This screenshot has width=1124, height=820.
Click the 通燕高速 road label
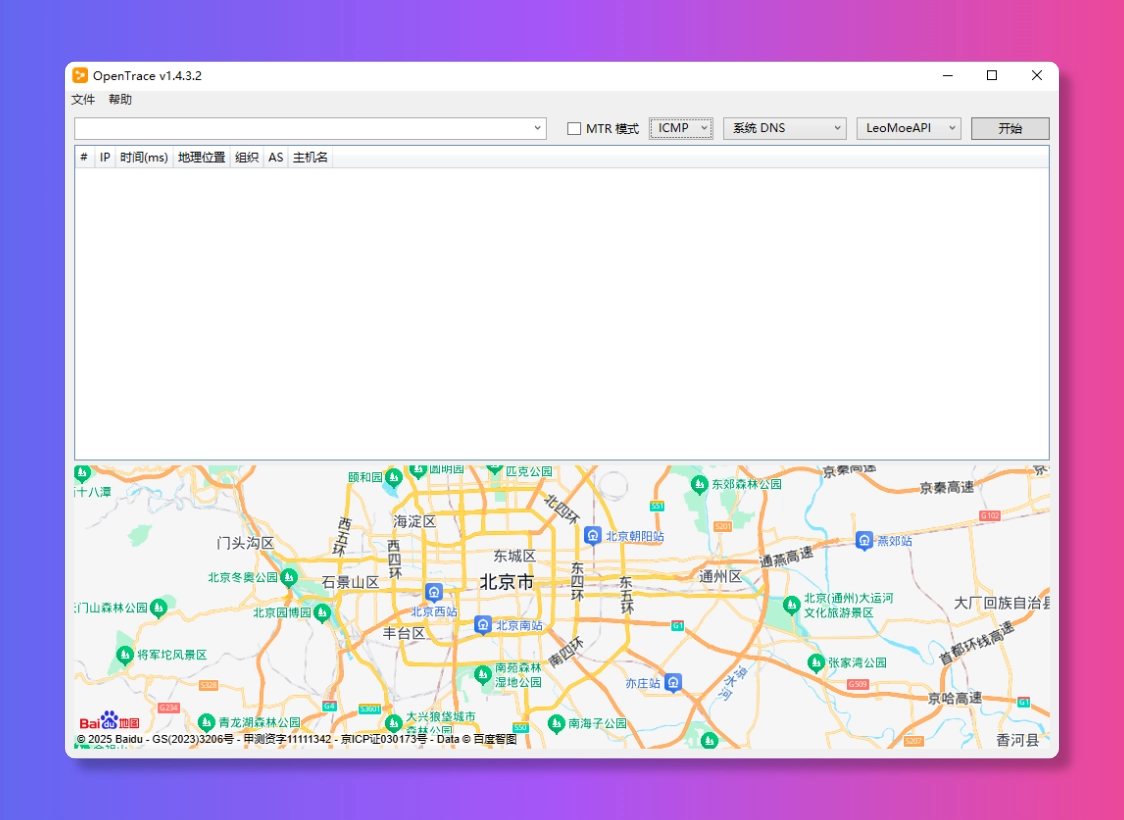point(787,557)
